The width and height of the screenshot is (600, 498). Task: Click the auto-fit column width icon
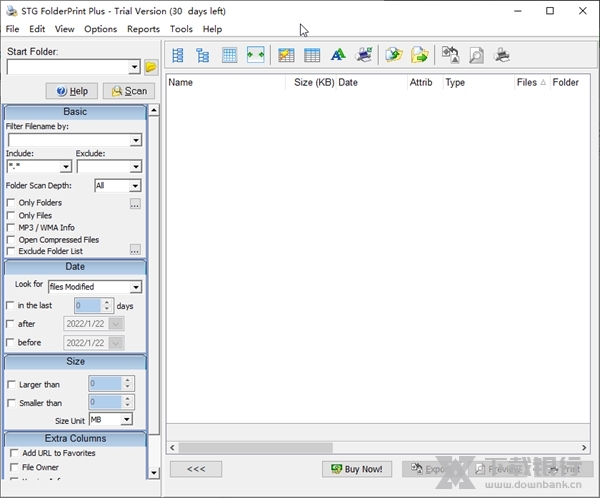point(255,55)
